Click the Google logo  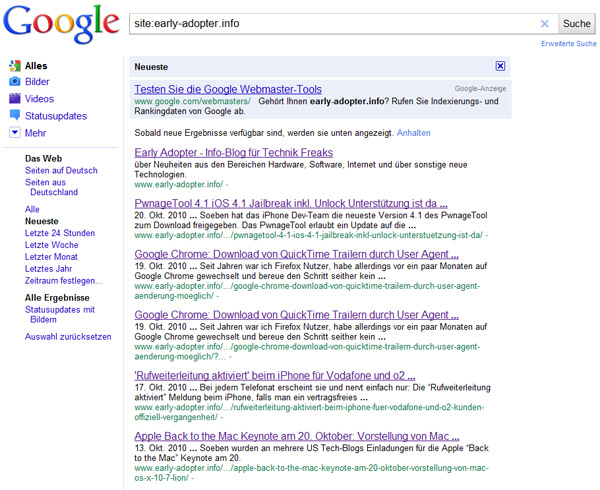pyautogui.click(x=61, y=24)
